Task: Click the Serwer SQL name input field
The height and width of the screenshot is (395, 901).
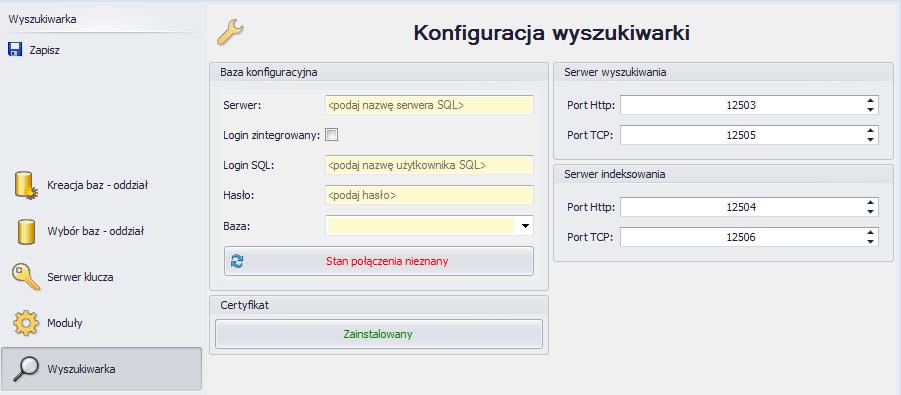Action: 429,105
